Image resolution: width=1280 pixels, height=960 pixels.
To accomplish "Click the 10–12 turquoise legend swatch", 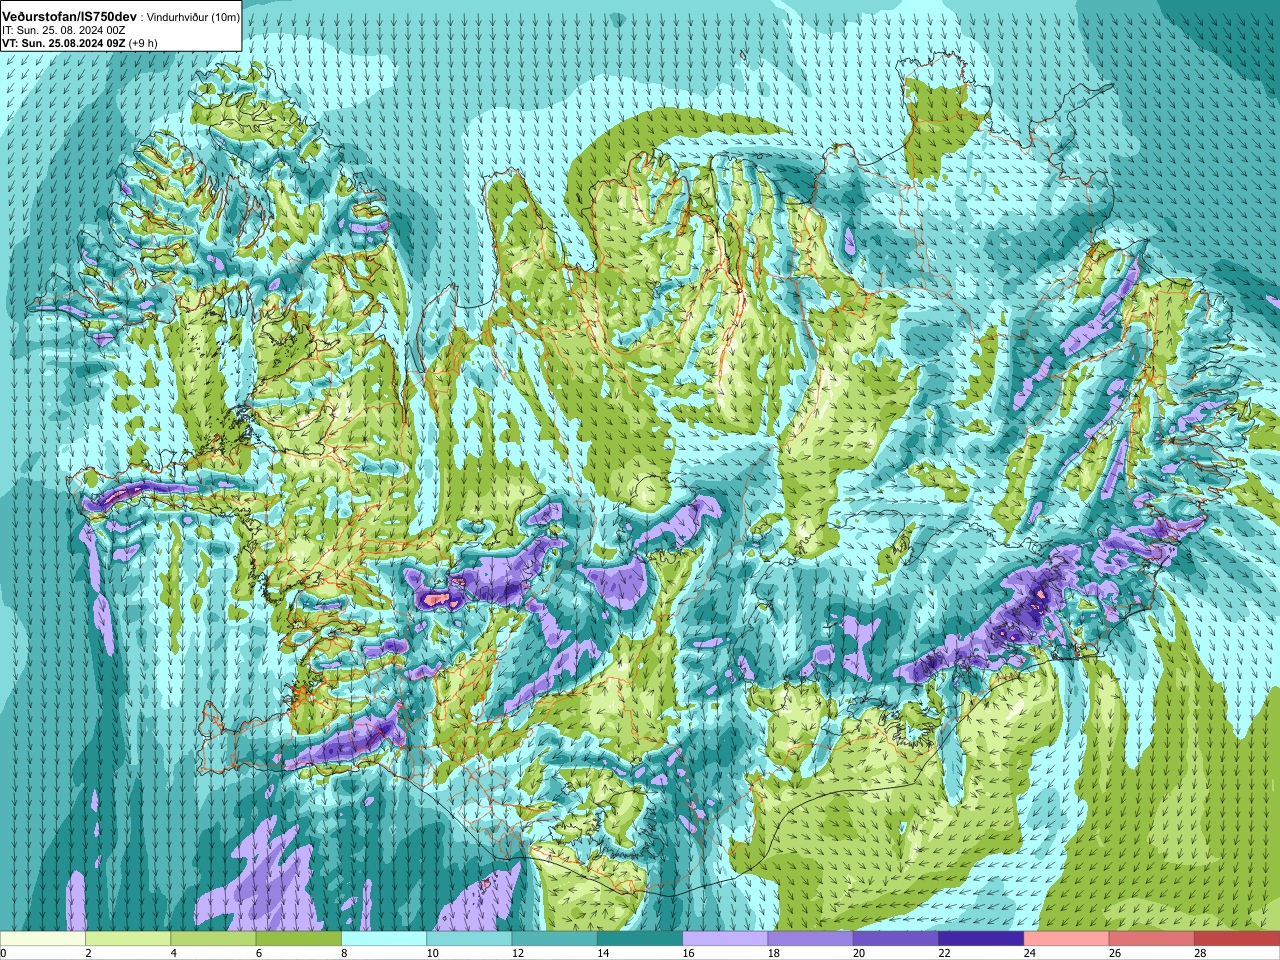I will tap(469, 939).
